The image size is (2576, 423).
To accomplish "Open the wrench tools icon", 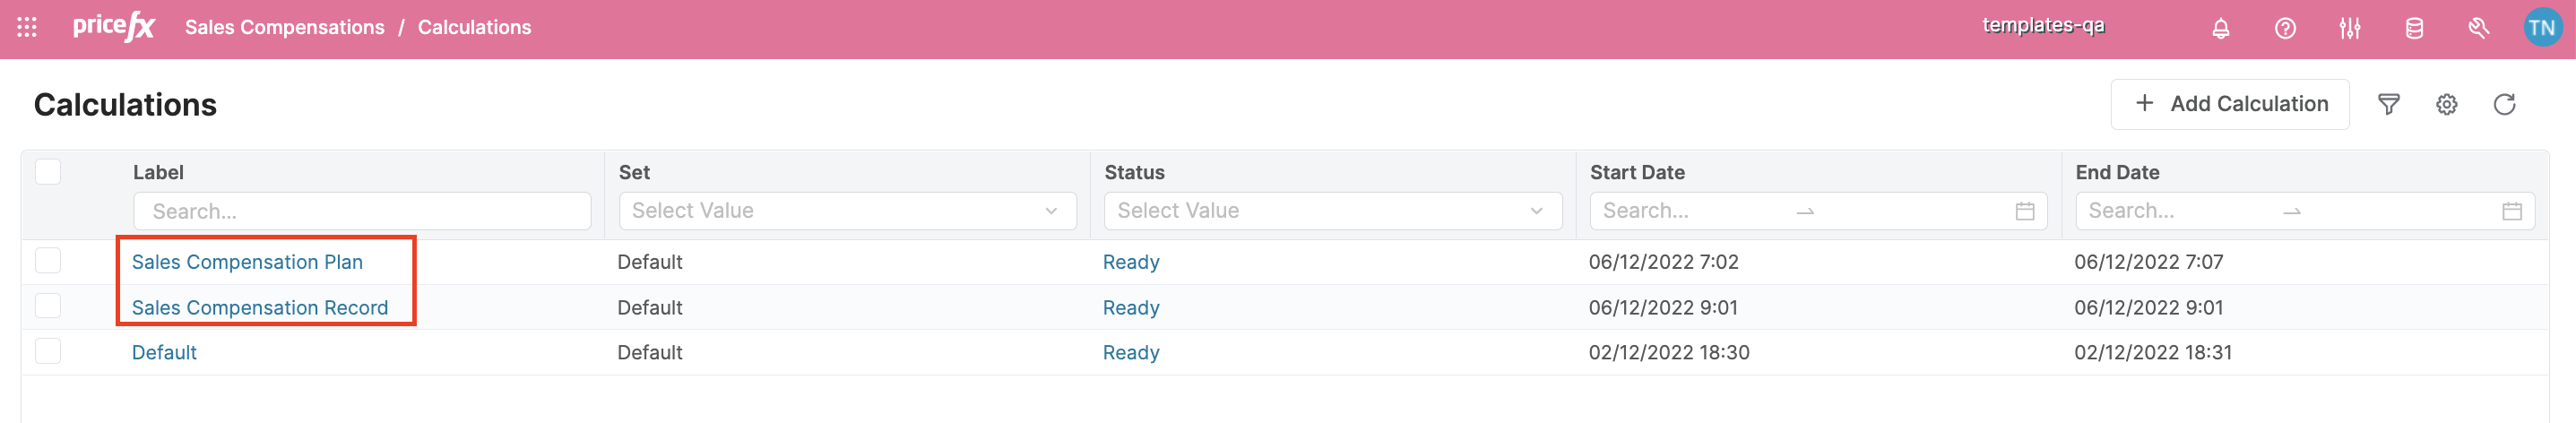I will click(2478, 28).
